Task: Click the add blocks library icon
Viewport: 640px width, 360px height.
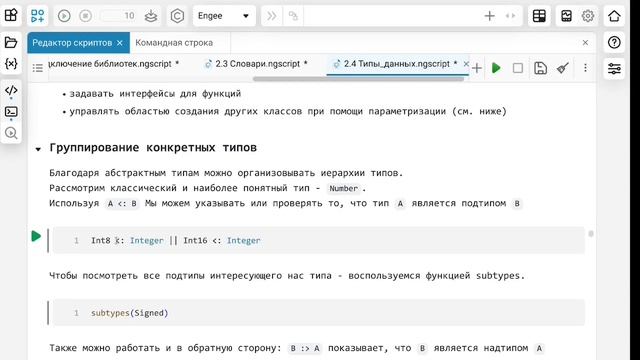Action: pyautogui.click(x=38, y=16)
